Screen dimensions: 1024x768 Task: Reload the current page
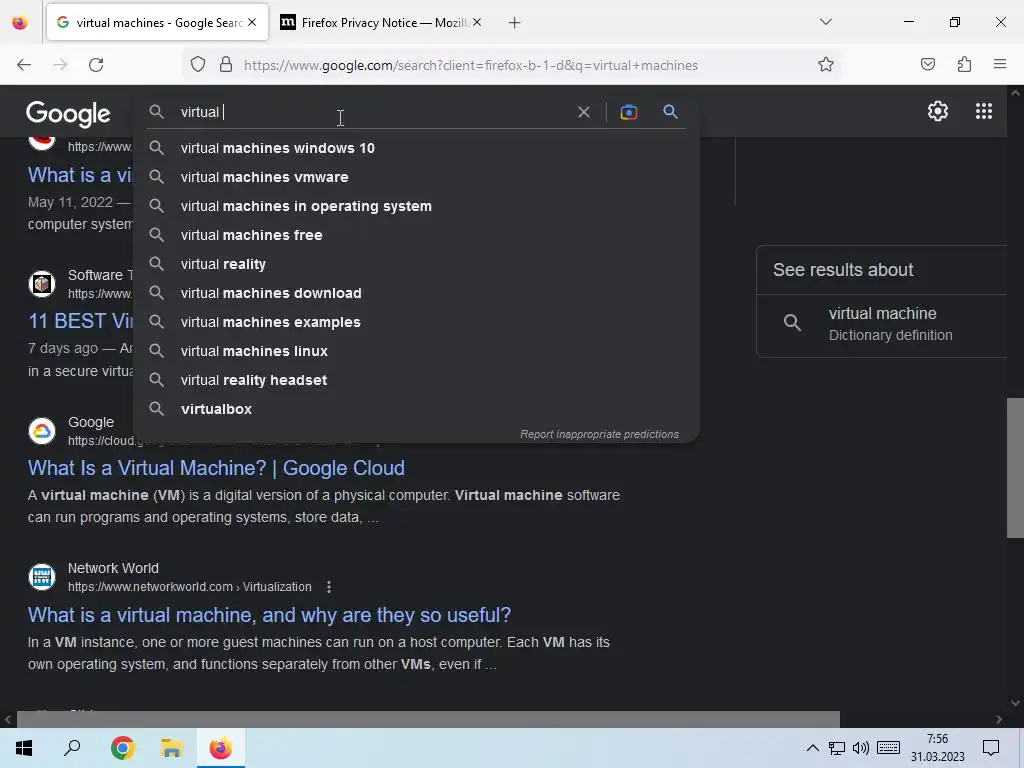[96, 65]
